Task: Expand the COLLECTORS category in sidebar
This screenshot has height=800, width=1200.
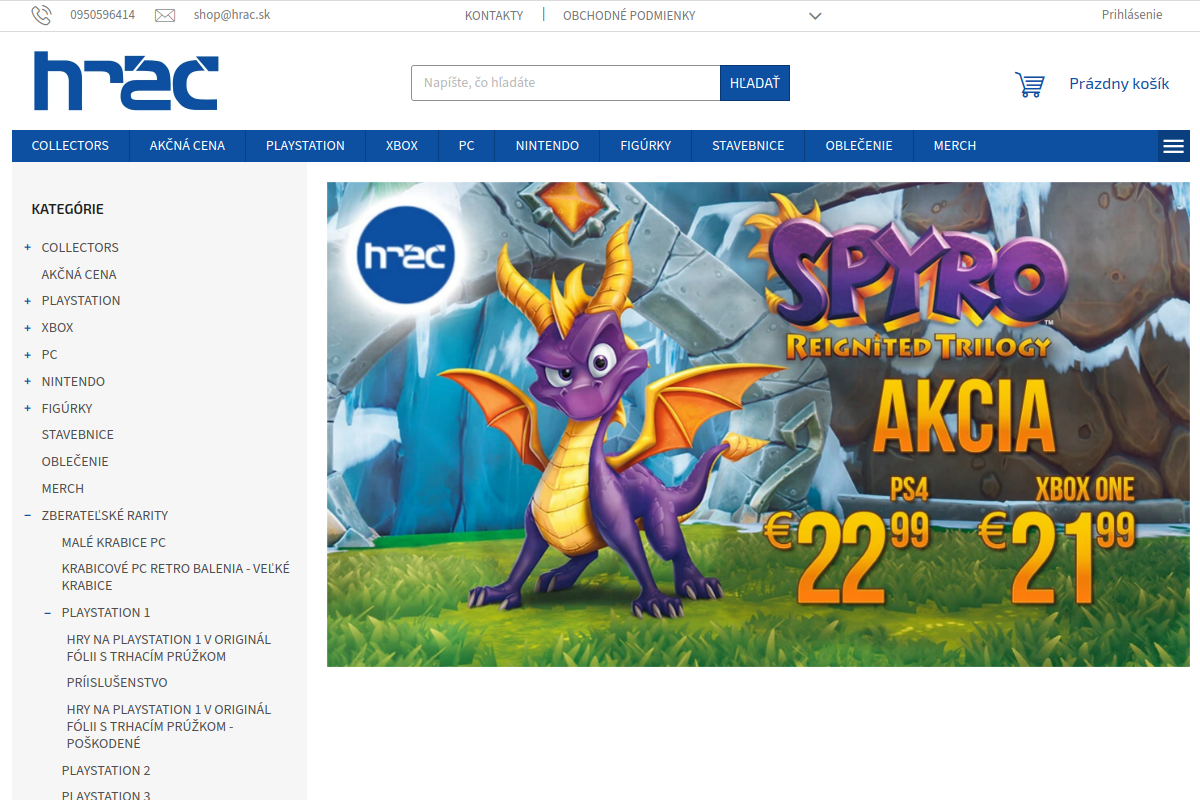Action: (28, 247)
